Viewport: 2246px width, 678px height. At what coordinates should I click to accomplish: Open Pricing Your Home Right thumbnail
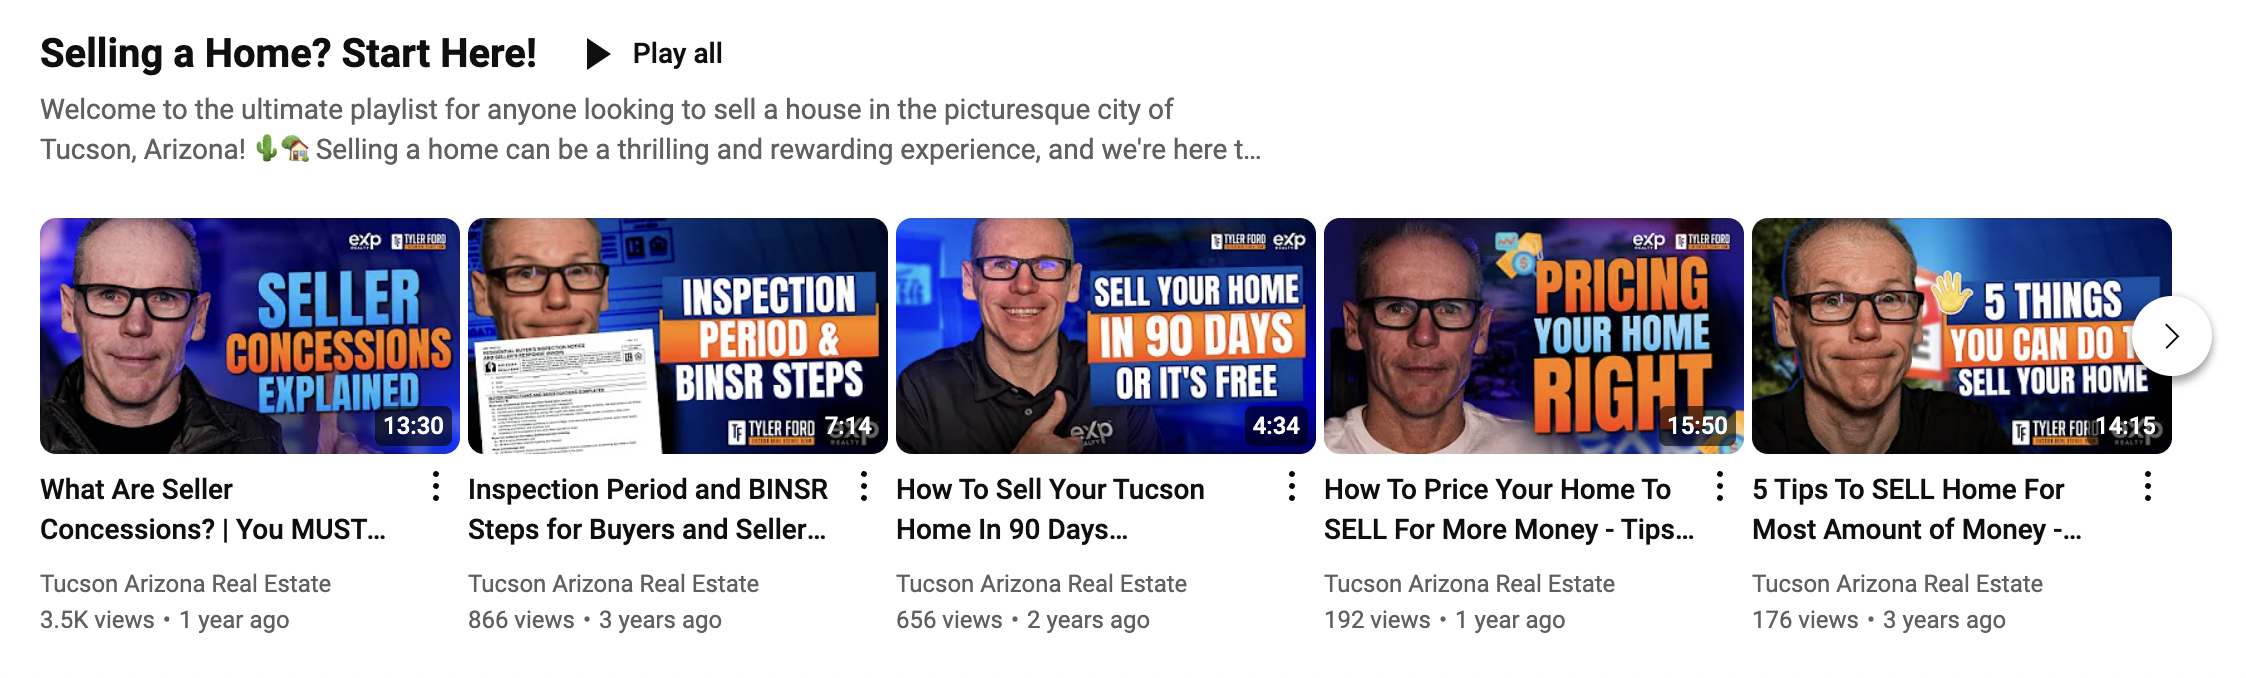tap(1534, 336)
